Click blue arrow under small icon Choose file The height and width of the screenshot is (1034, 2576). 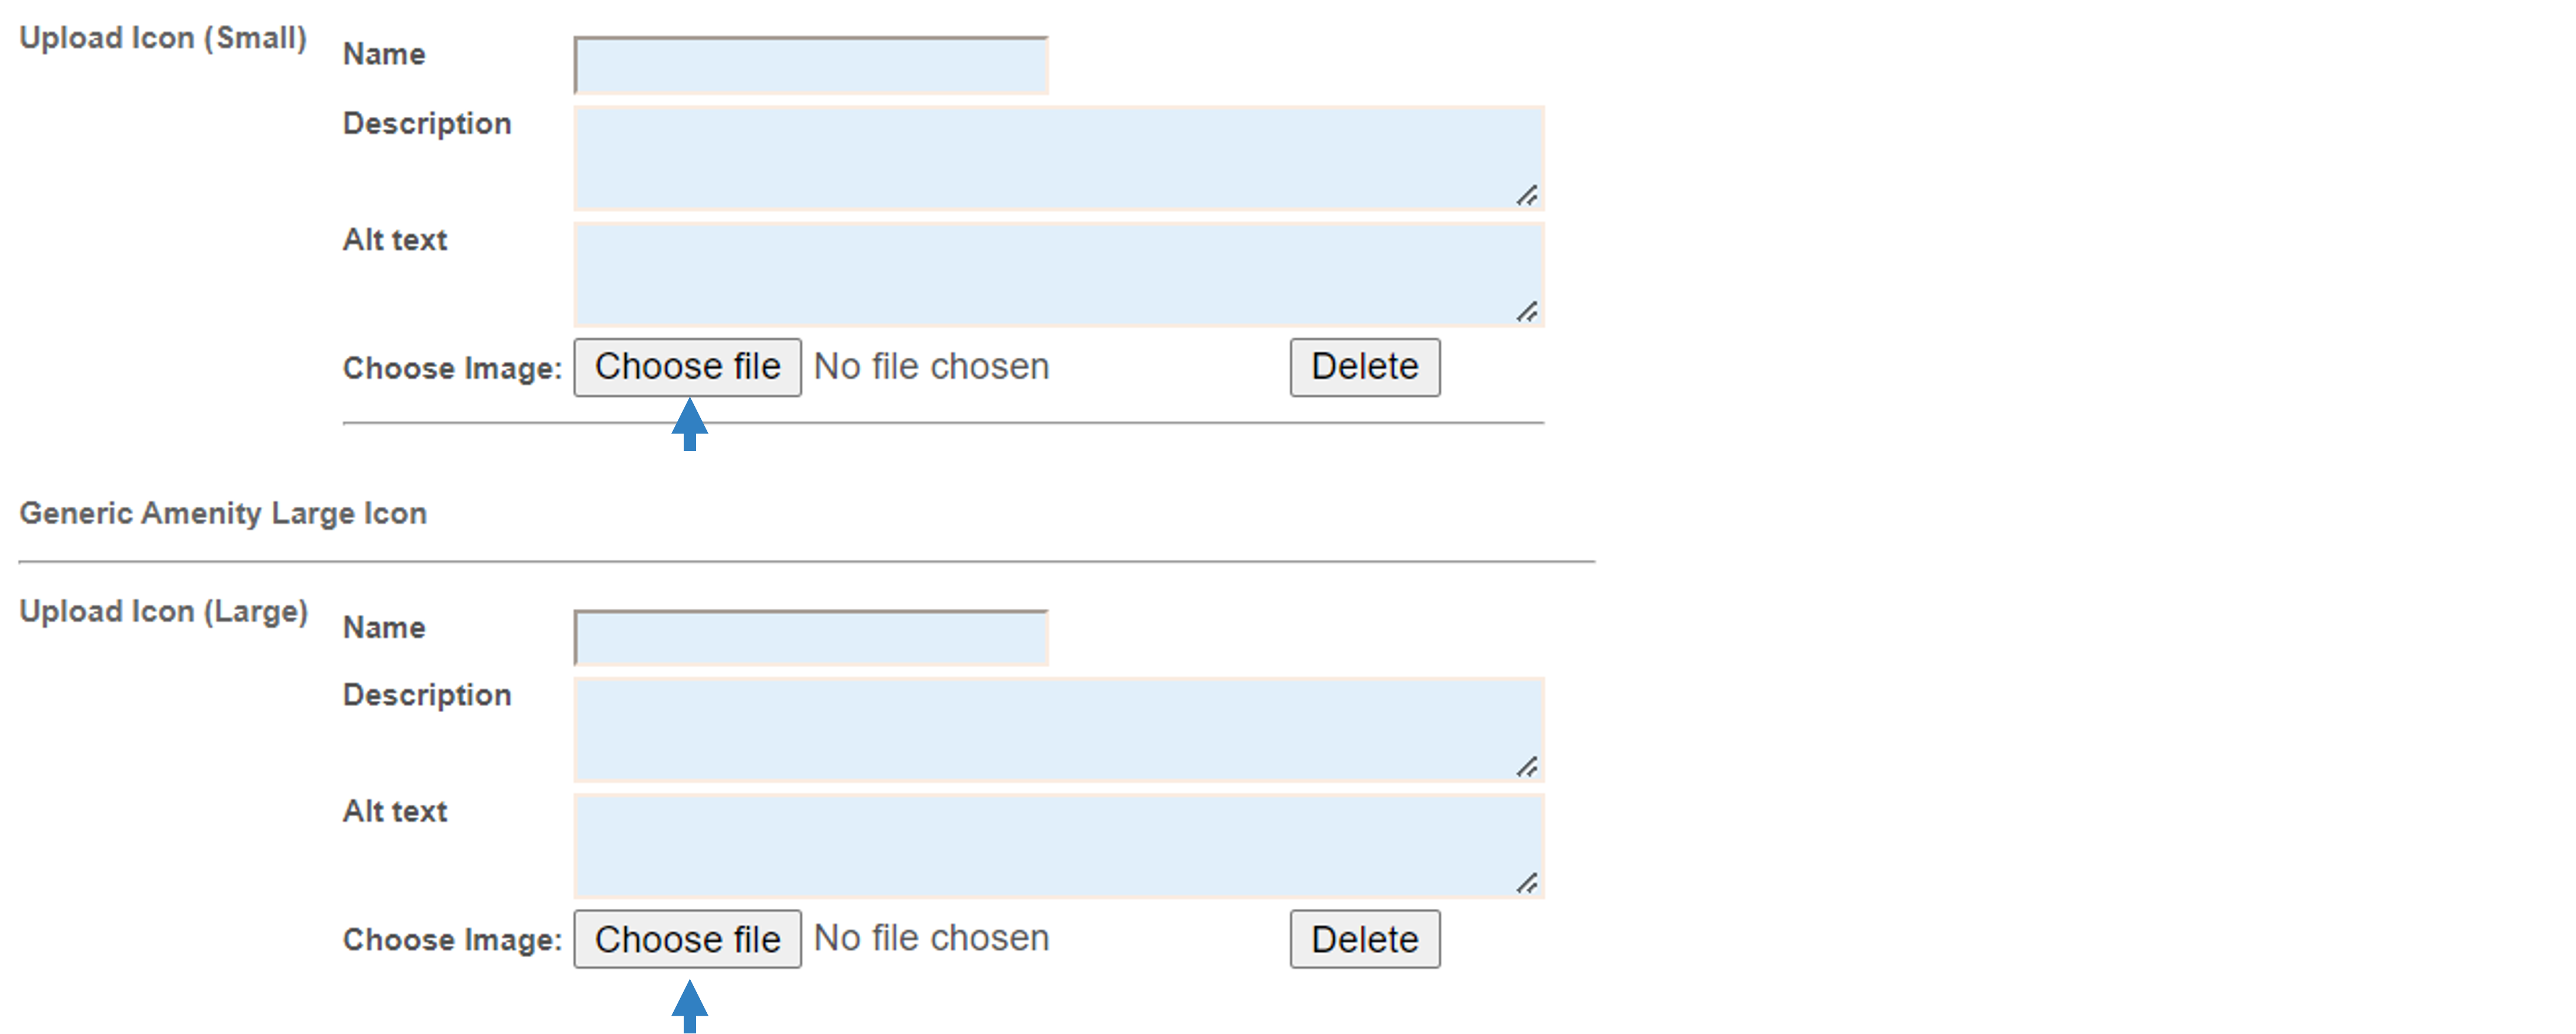pos(690,424)
